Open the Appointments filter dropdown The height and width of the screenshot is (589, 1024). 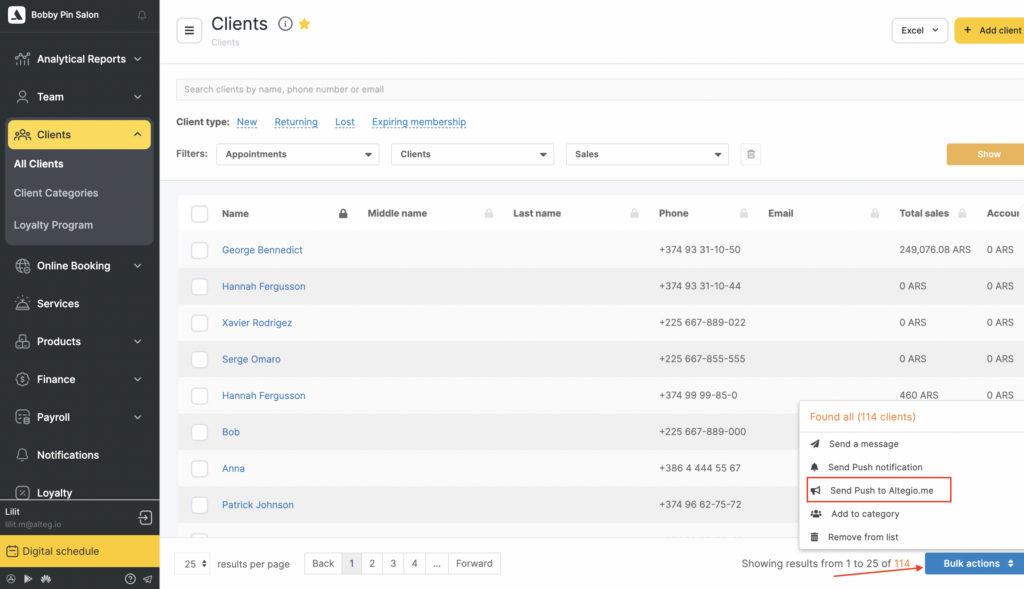[297, 154]
